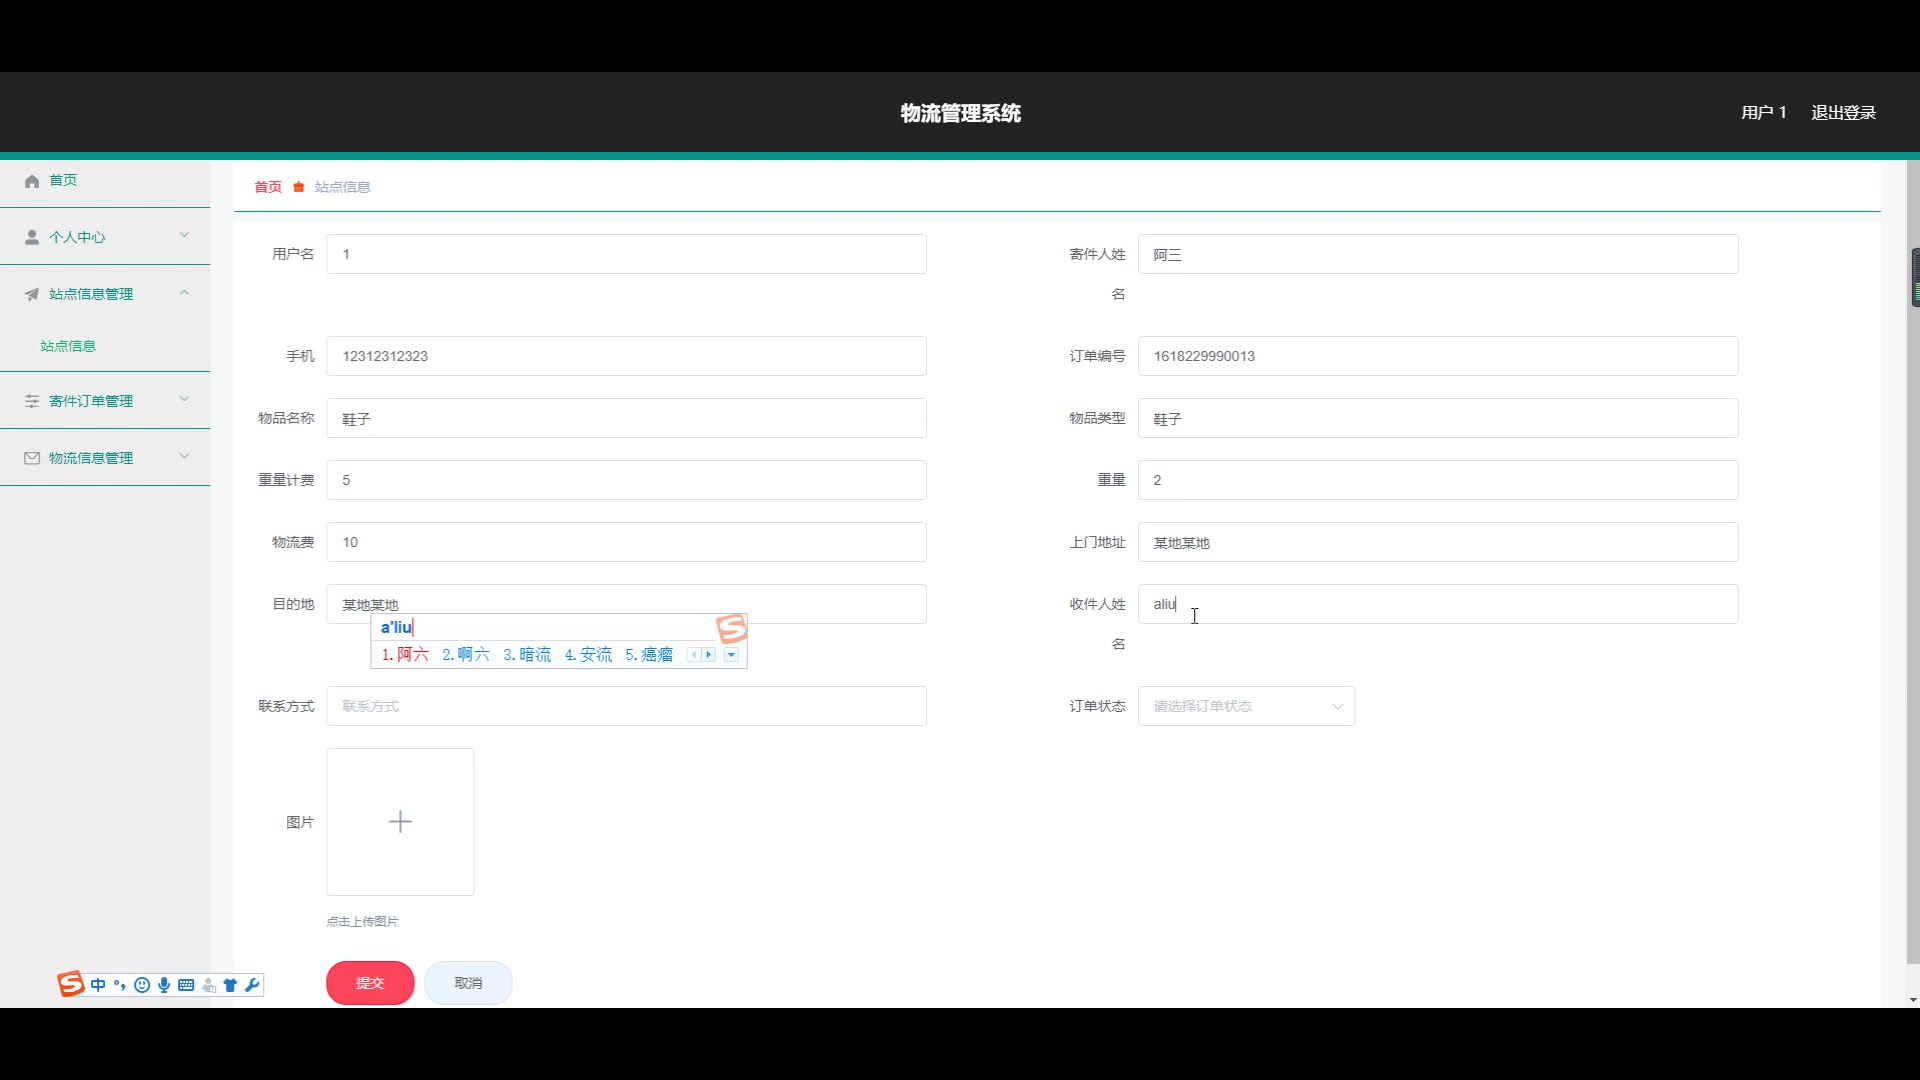Open the 订单状态 dropdown selector
The height and width of the screenshot is (1080, 1920).
tap(1246, 706)
